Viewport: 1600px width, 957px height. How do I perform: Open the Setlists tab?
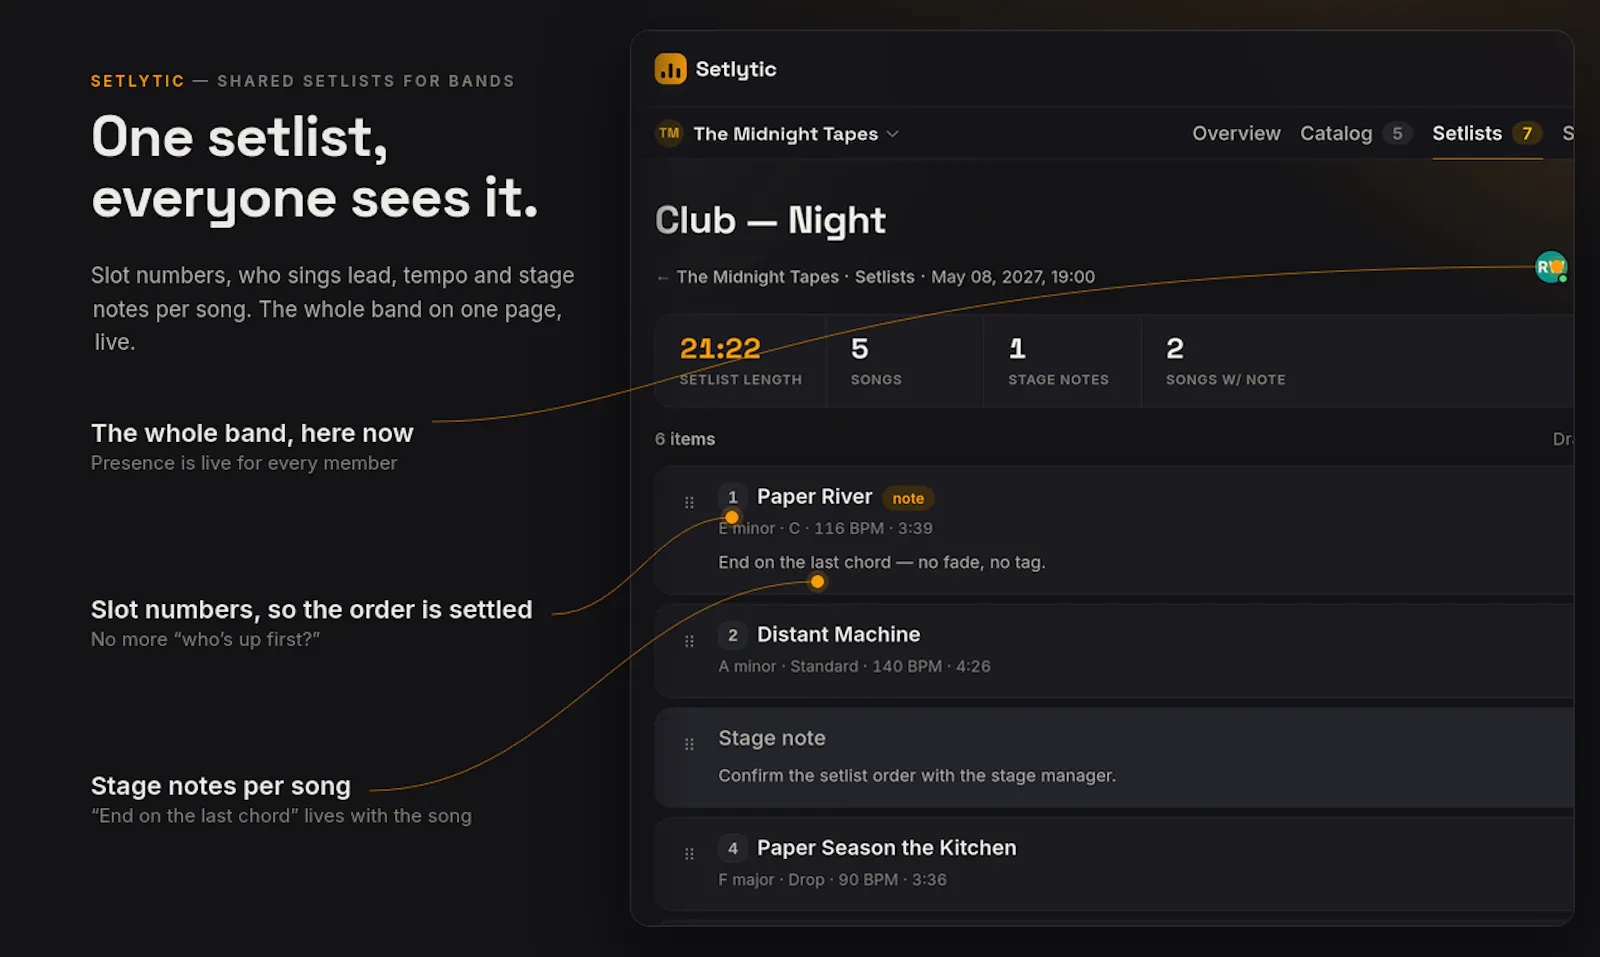pos(1467,133)
